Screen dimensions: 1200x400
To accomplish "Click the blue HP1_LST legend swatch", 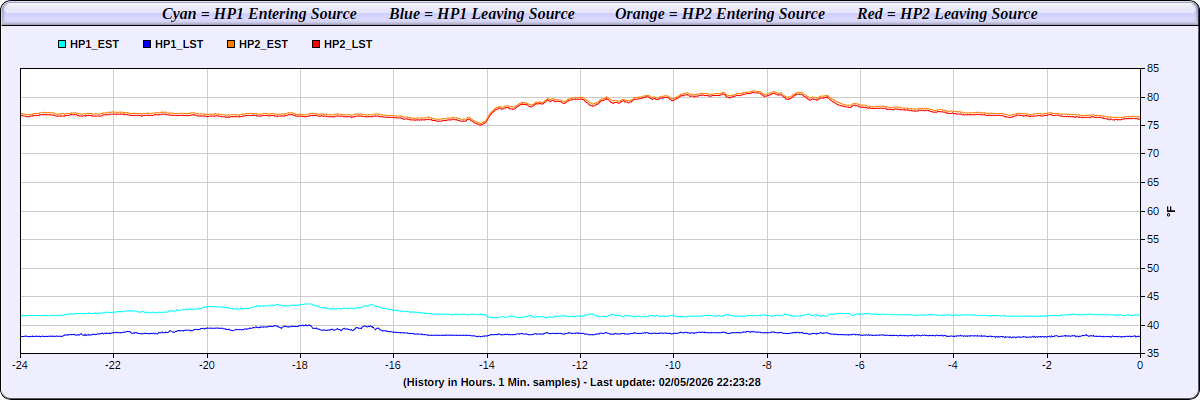I will pyautogui.click(x=147, y=45).
